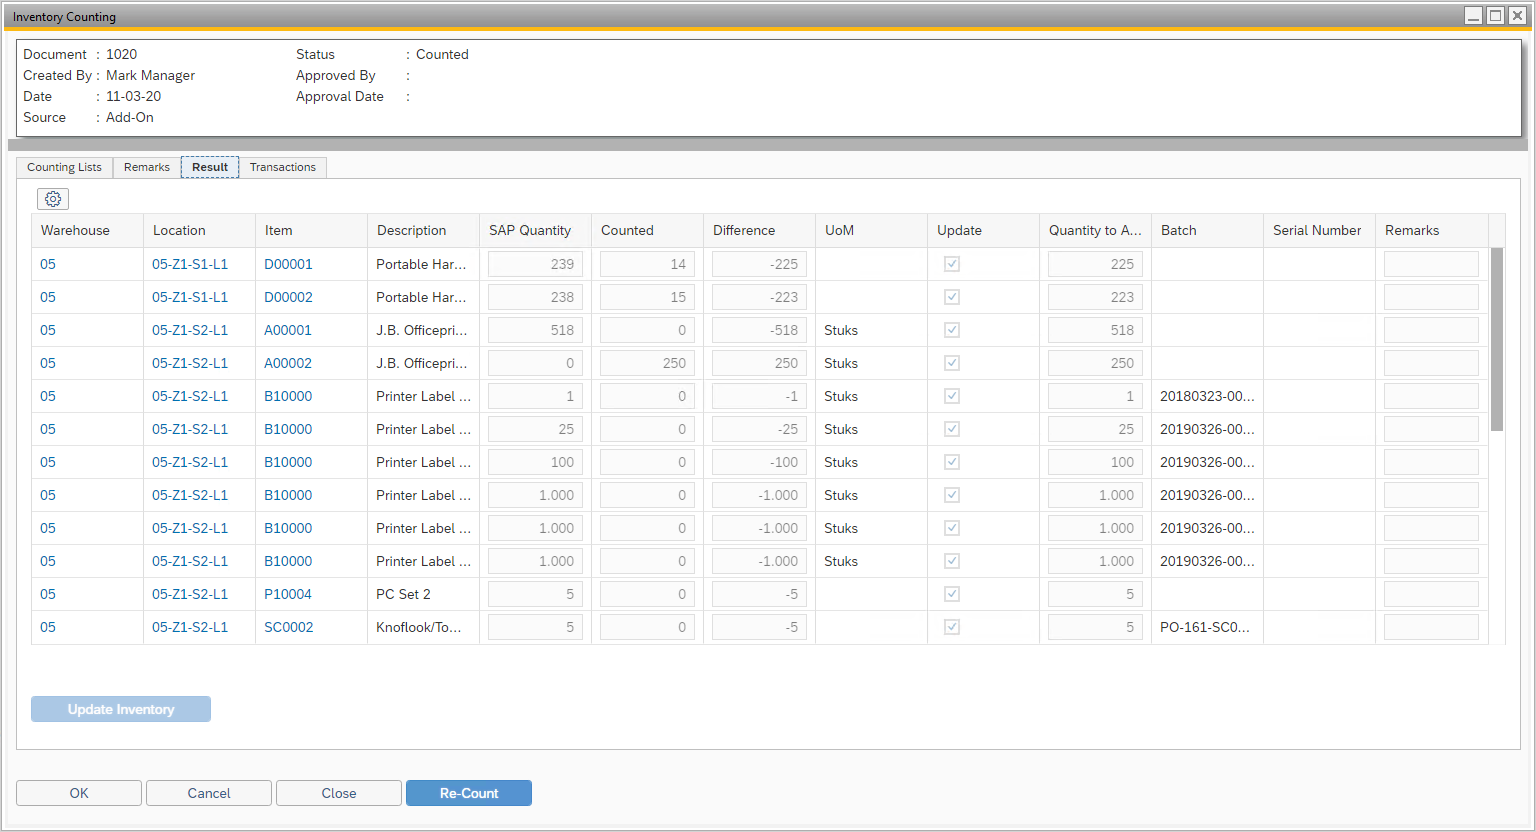Viewport: 1536px width, 832px height.
Task: Open item link SC0002
Action: point(288,627)
